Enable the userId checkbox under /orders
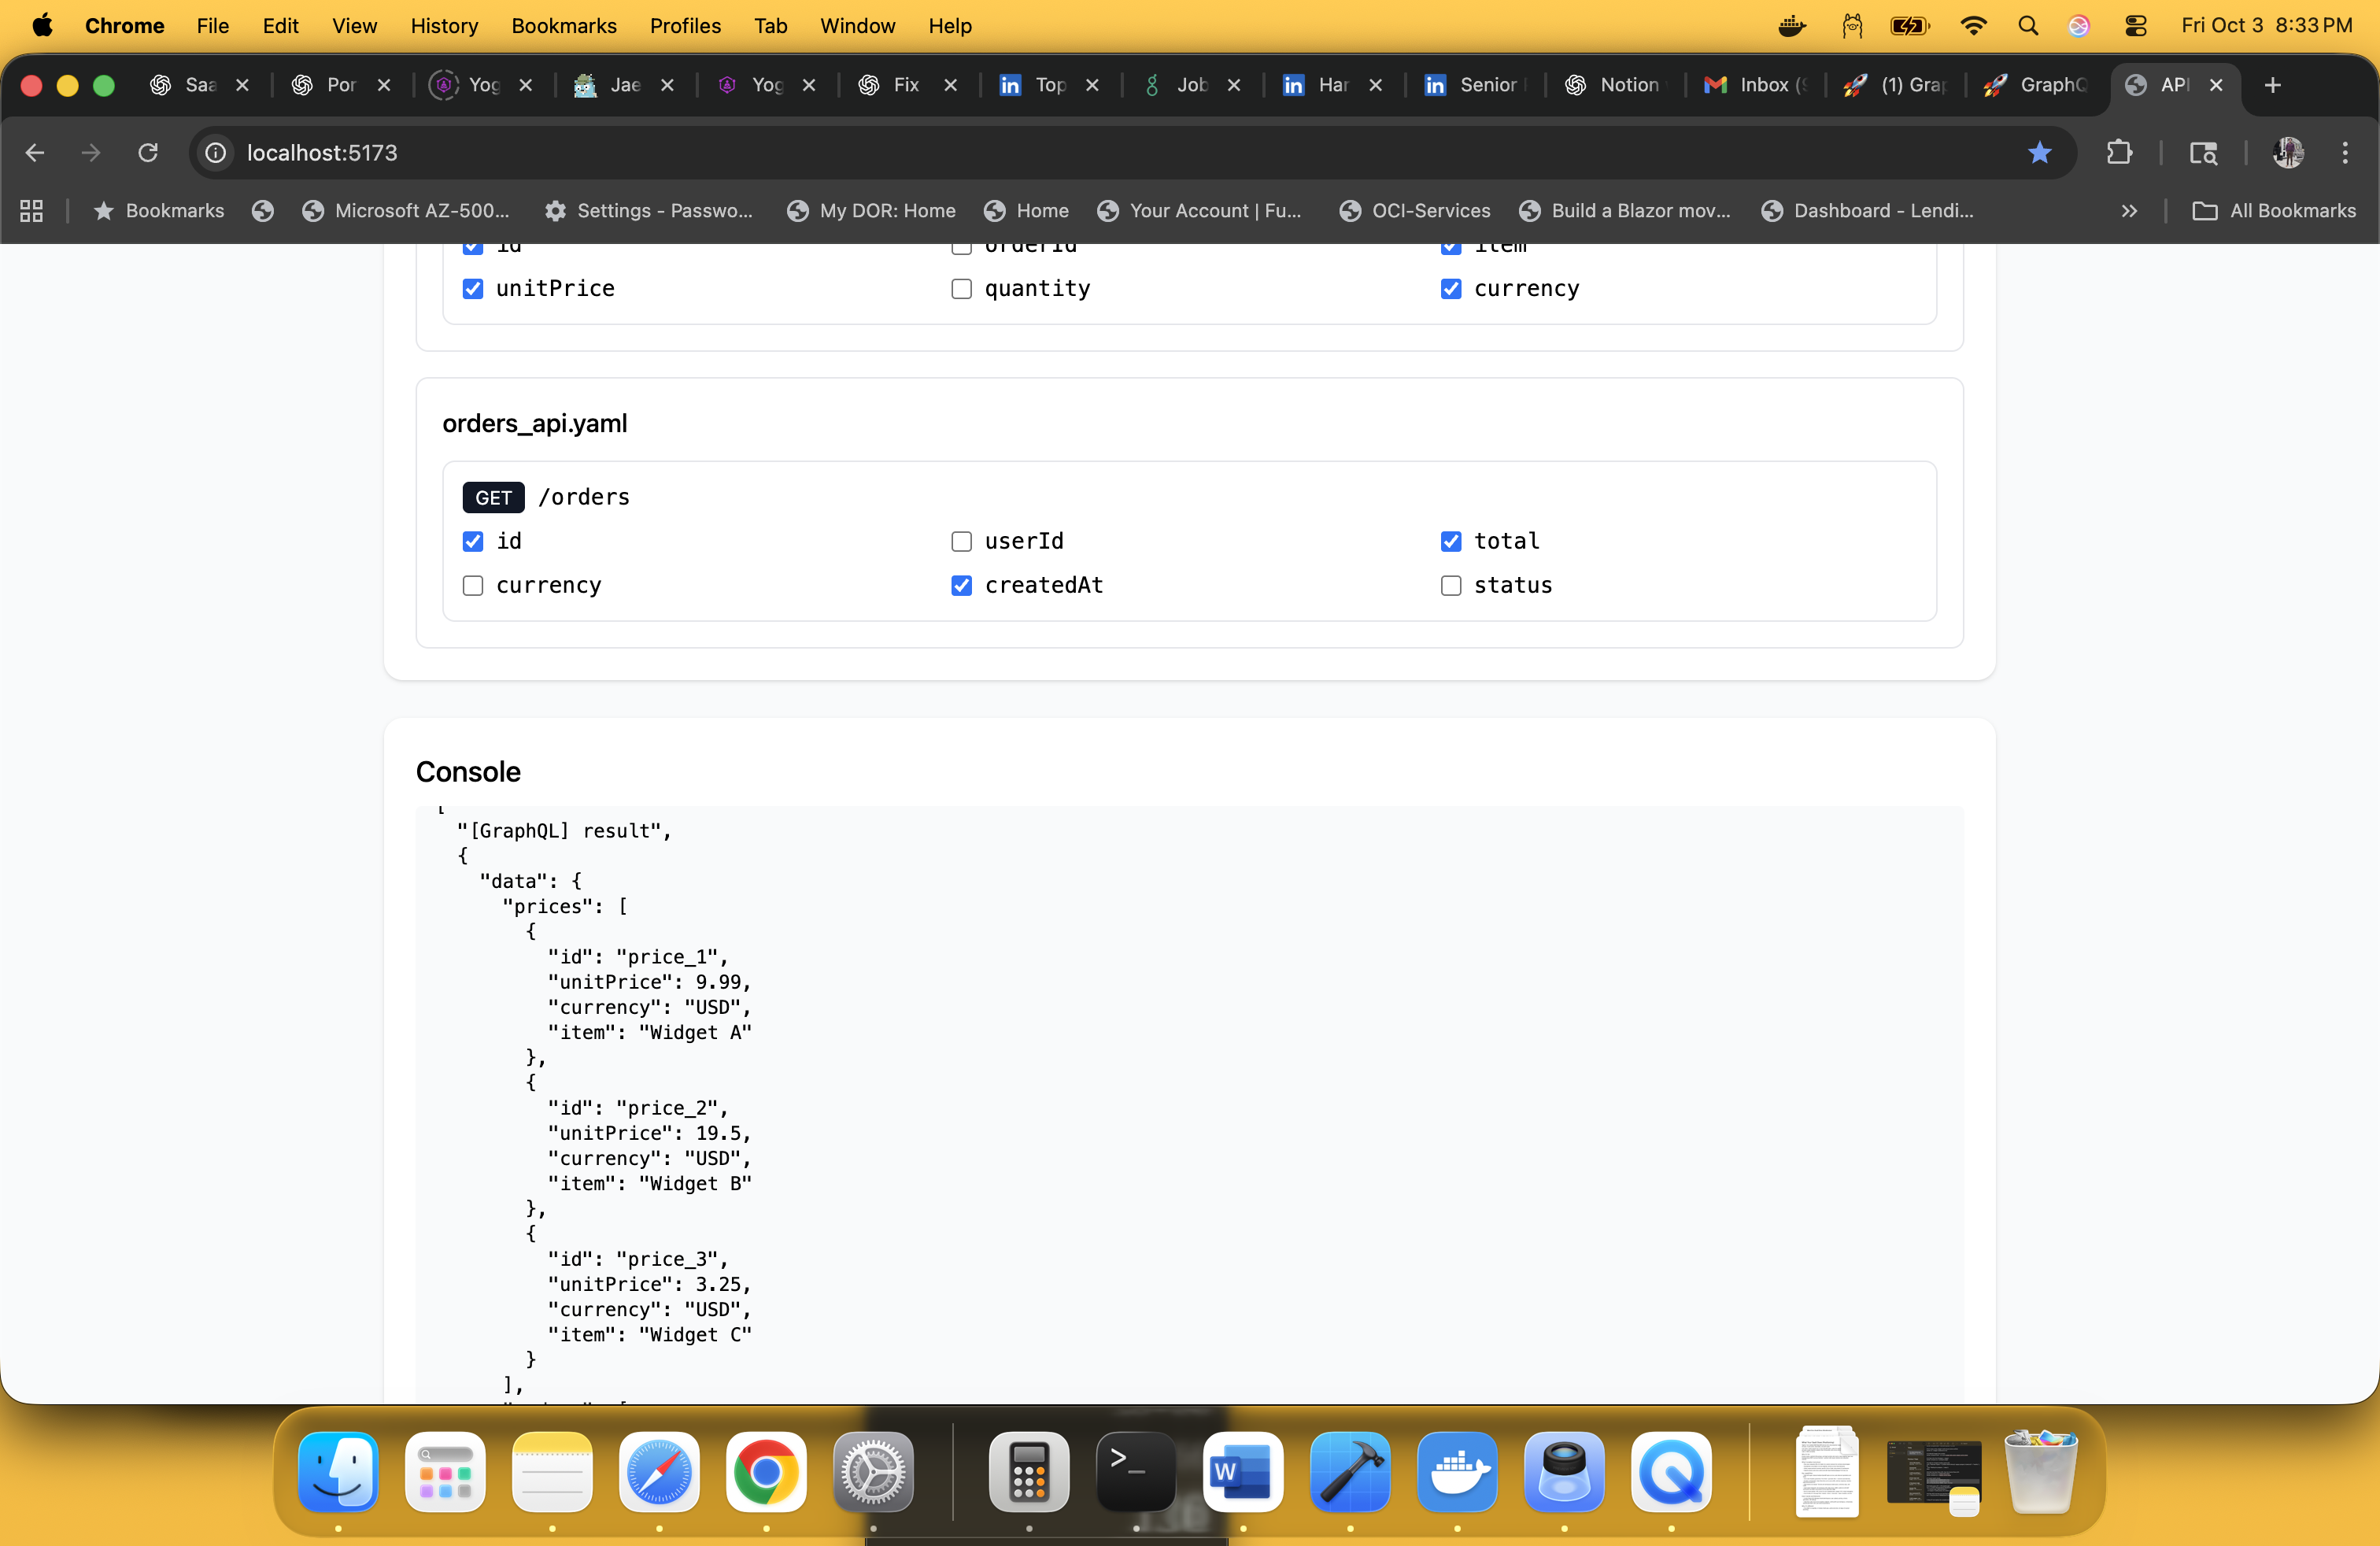This screenshot has width=2380, height=1546. (961, 541)
